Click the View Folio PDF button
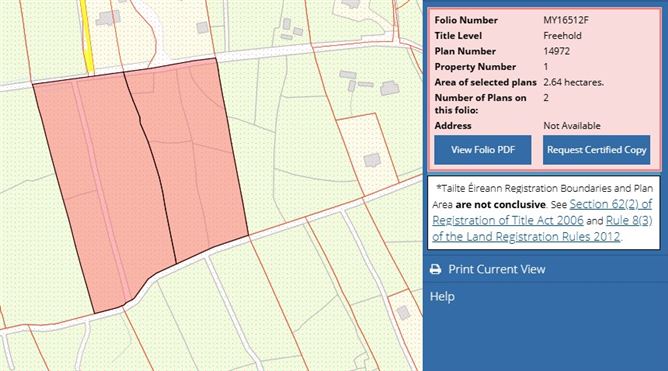 pos(483,150)
